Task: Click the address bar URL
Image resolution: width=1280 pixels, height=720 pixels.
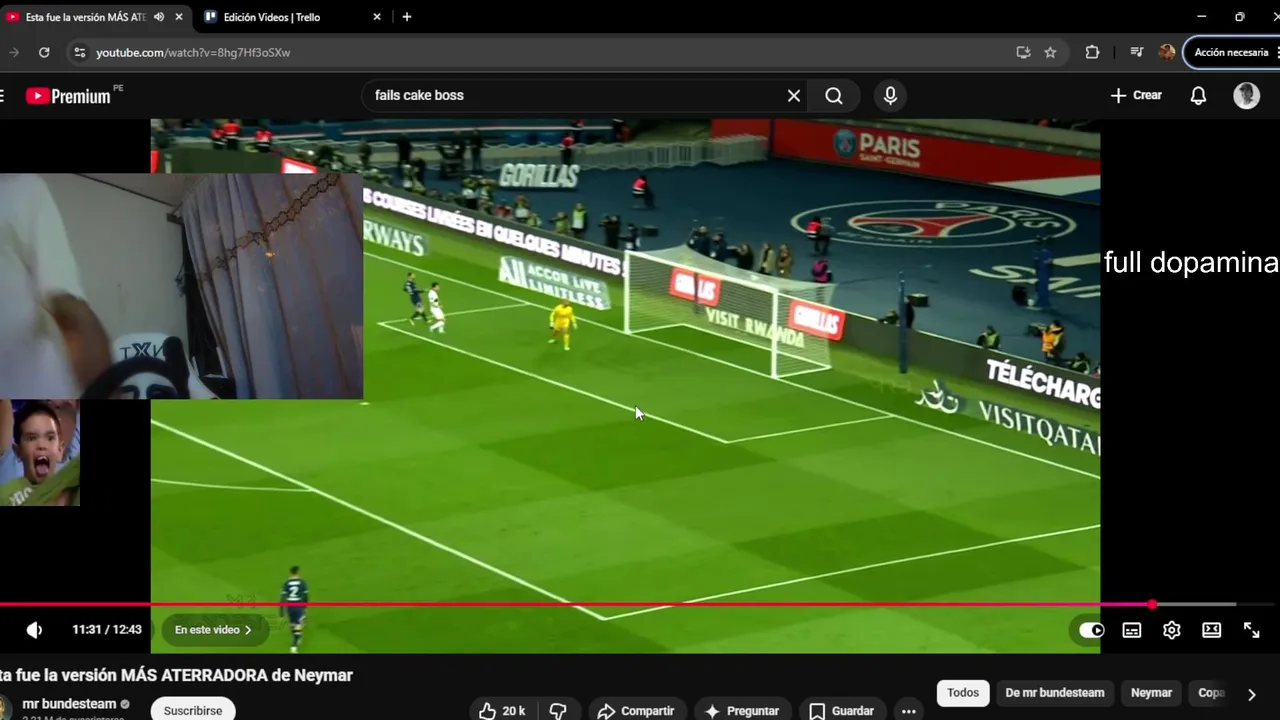Action: [193, 52]
